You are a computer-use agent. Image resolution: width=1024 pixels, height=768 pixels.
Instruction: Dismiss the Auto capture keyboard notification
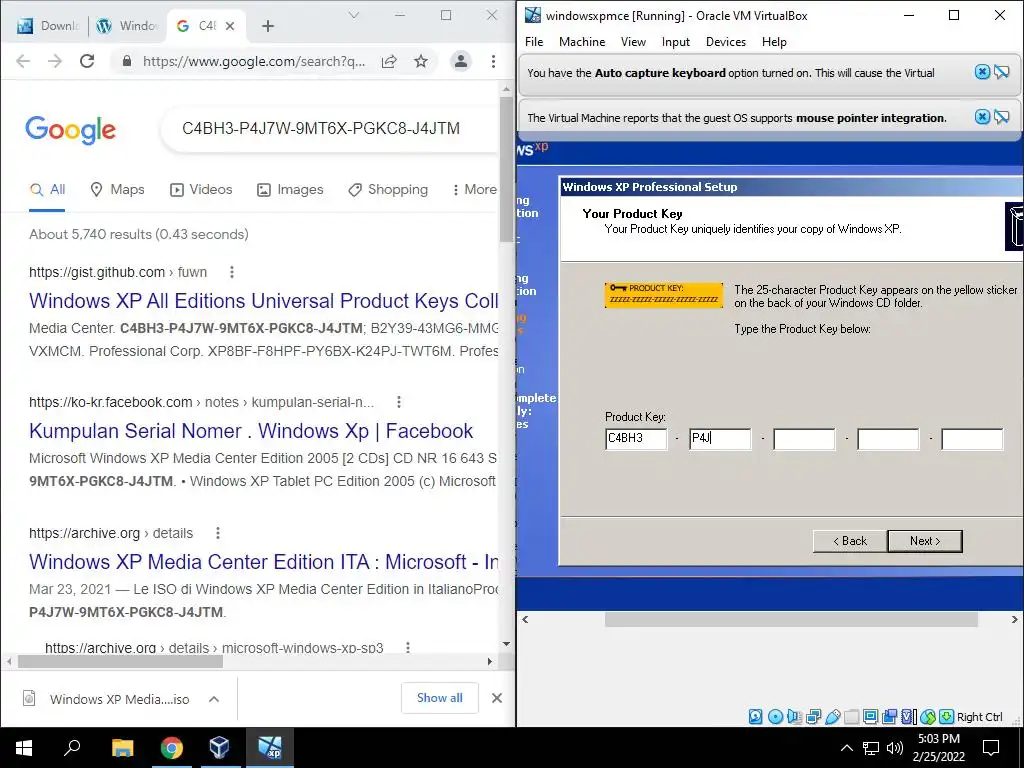982,72
